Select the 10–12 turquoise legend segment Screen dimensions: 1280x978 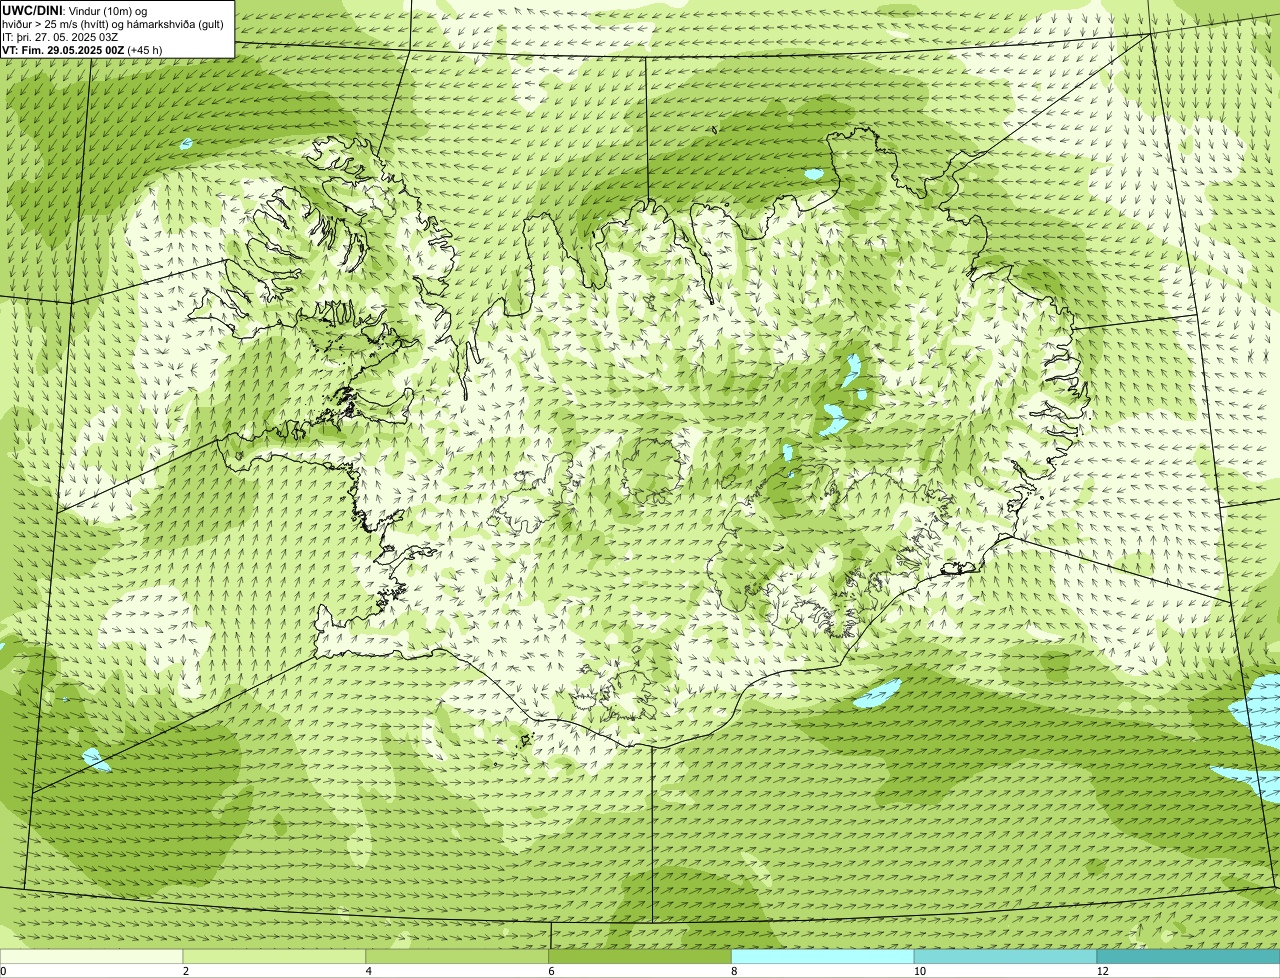point(1006,957)
